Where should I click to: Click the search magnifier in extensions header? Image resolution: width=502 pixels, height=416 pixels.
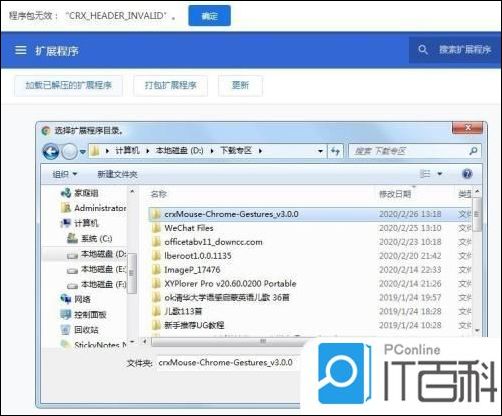coord(423,50)
